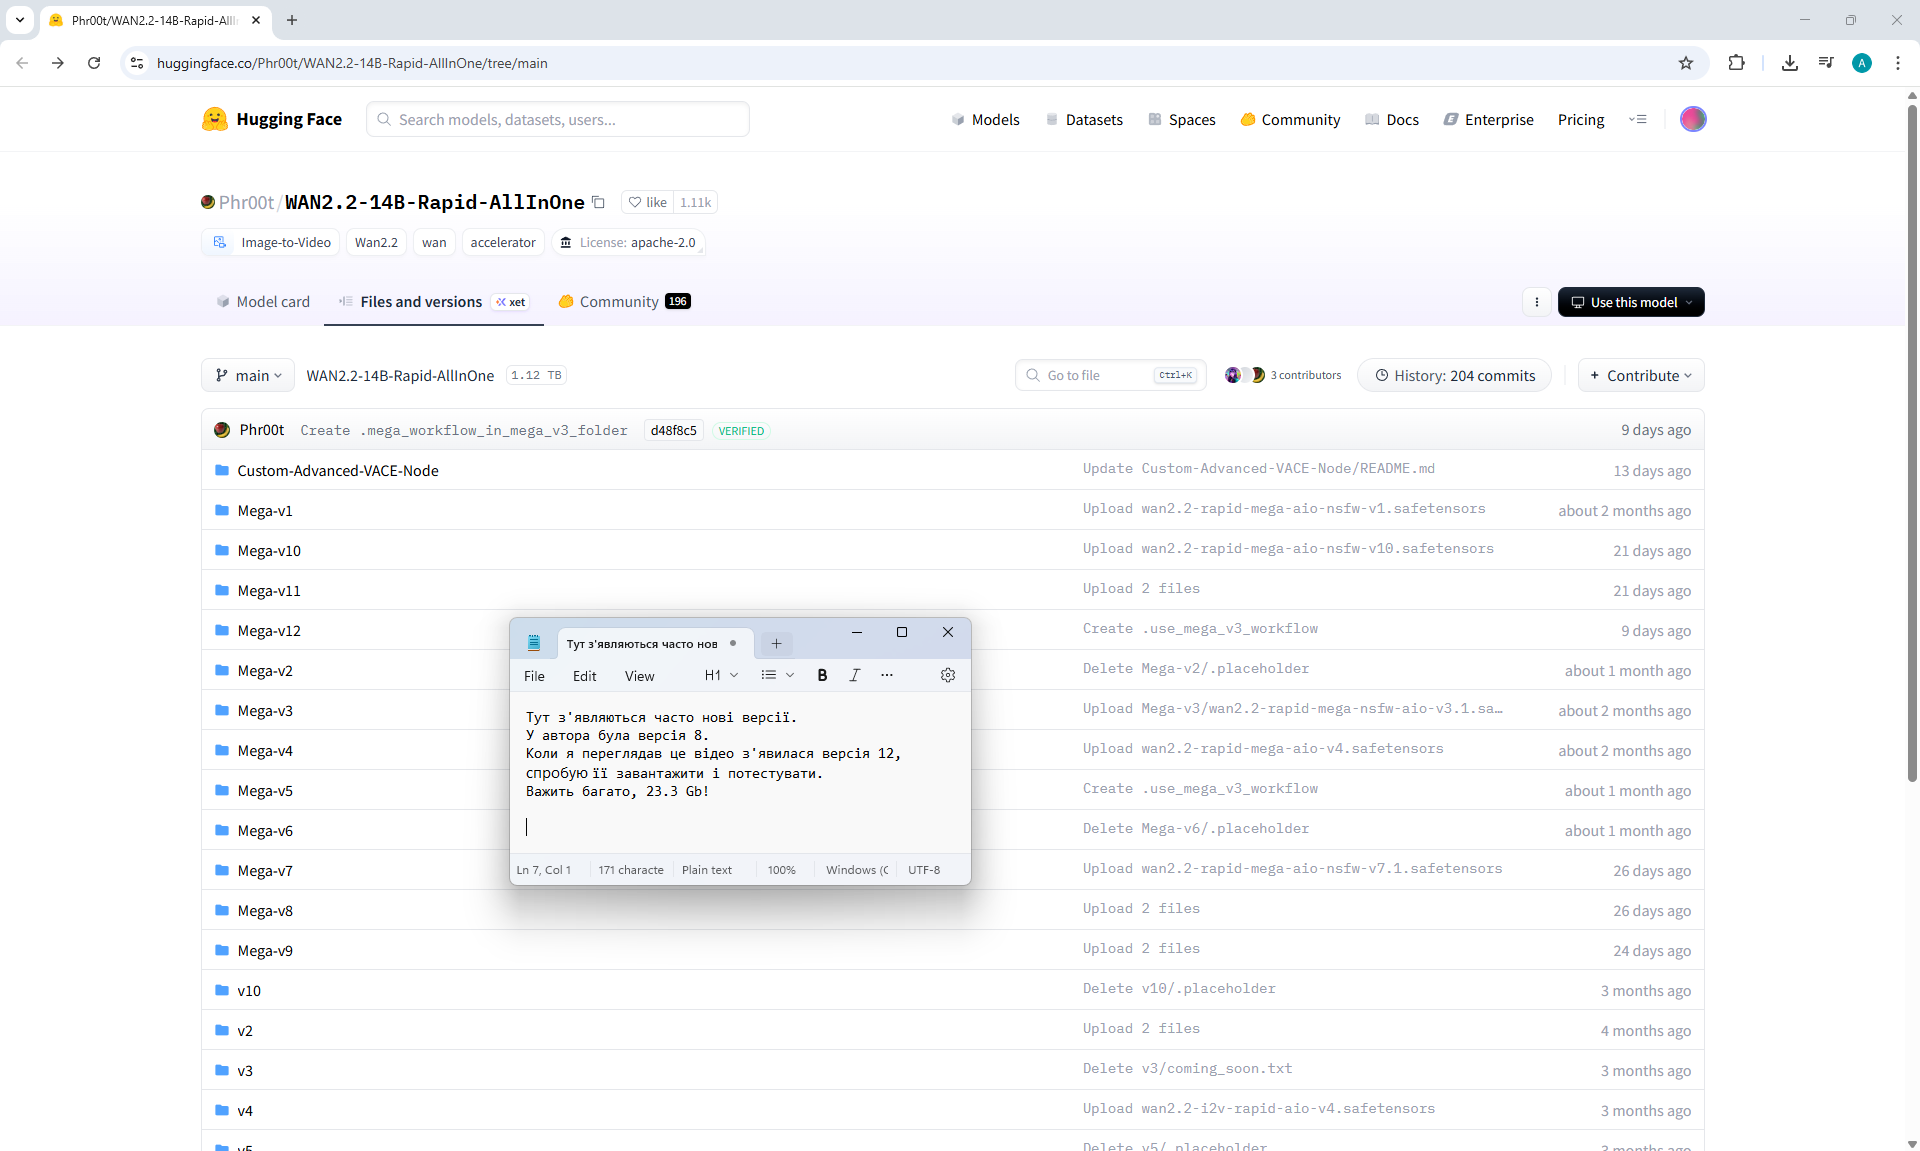Open three-dot options next to Use this model
This screenshot has width=1920, height=1151.
pyautogui.click(x=1536, y=302)
